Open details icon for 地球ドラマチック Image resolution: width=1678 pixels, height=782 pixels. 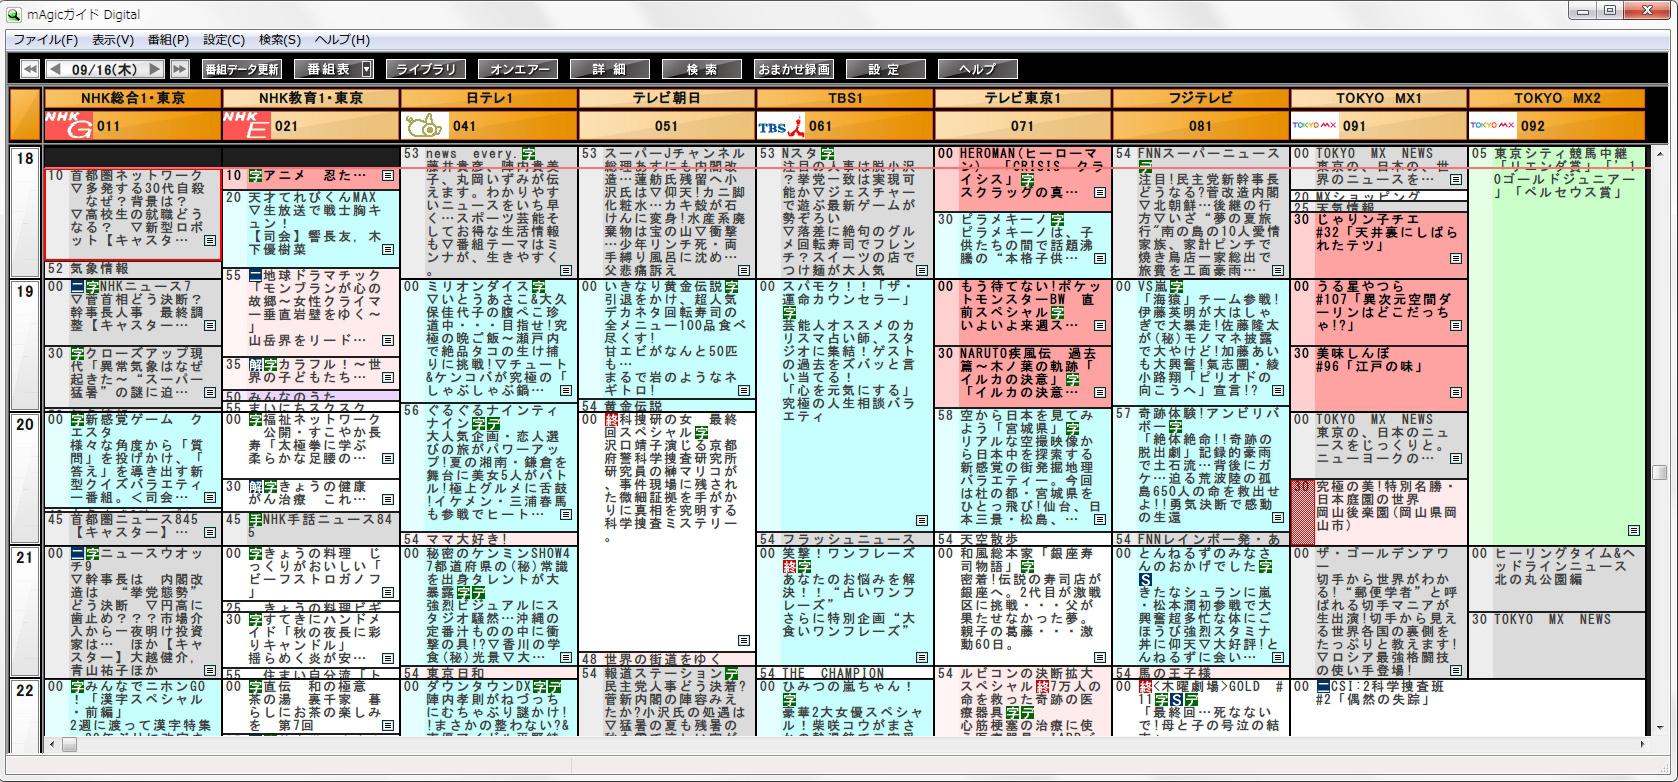pyautogui.click(x=388, y=341)
